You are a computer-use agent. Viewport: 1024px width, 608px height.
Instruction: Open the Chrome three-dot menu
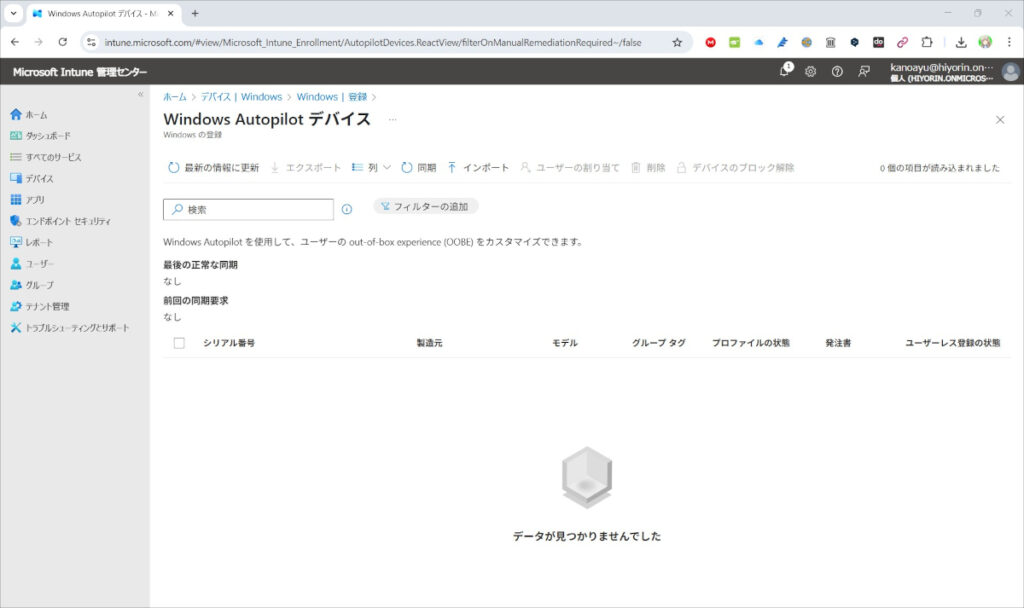[1009, 42]
